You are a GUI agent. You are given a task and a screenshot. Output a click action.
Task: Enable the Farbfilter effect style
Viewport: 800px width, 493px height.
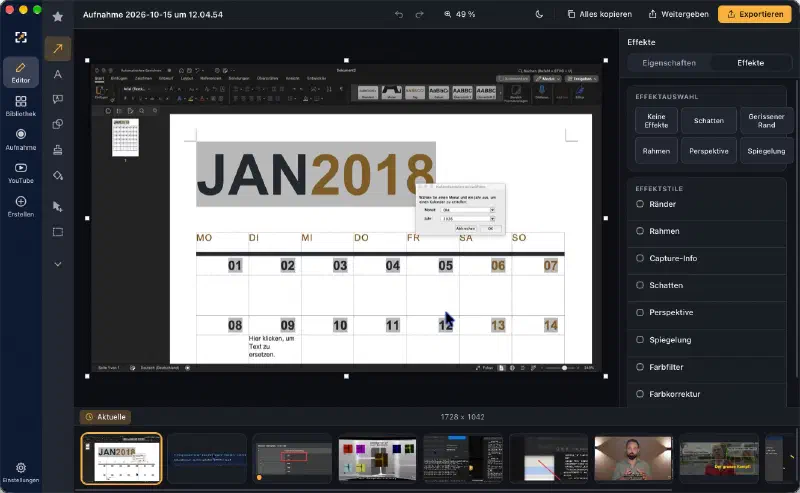click(x=640, y=367)
